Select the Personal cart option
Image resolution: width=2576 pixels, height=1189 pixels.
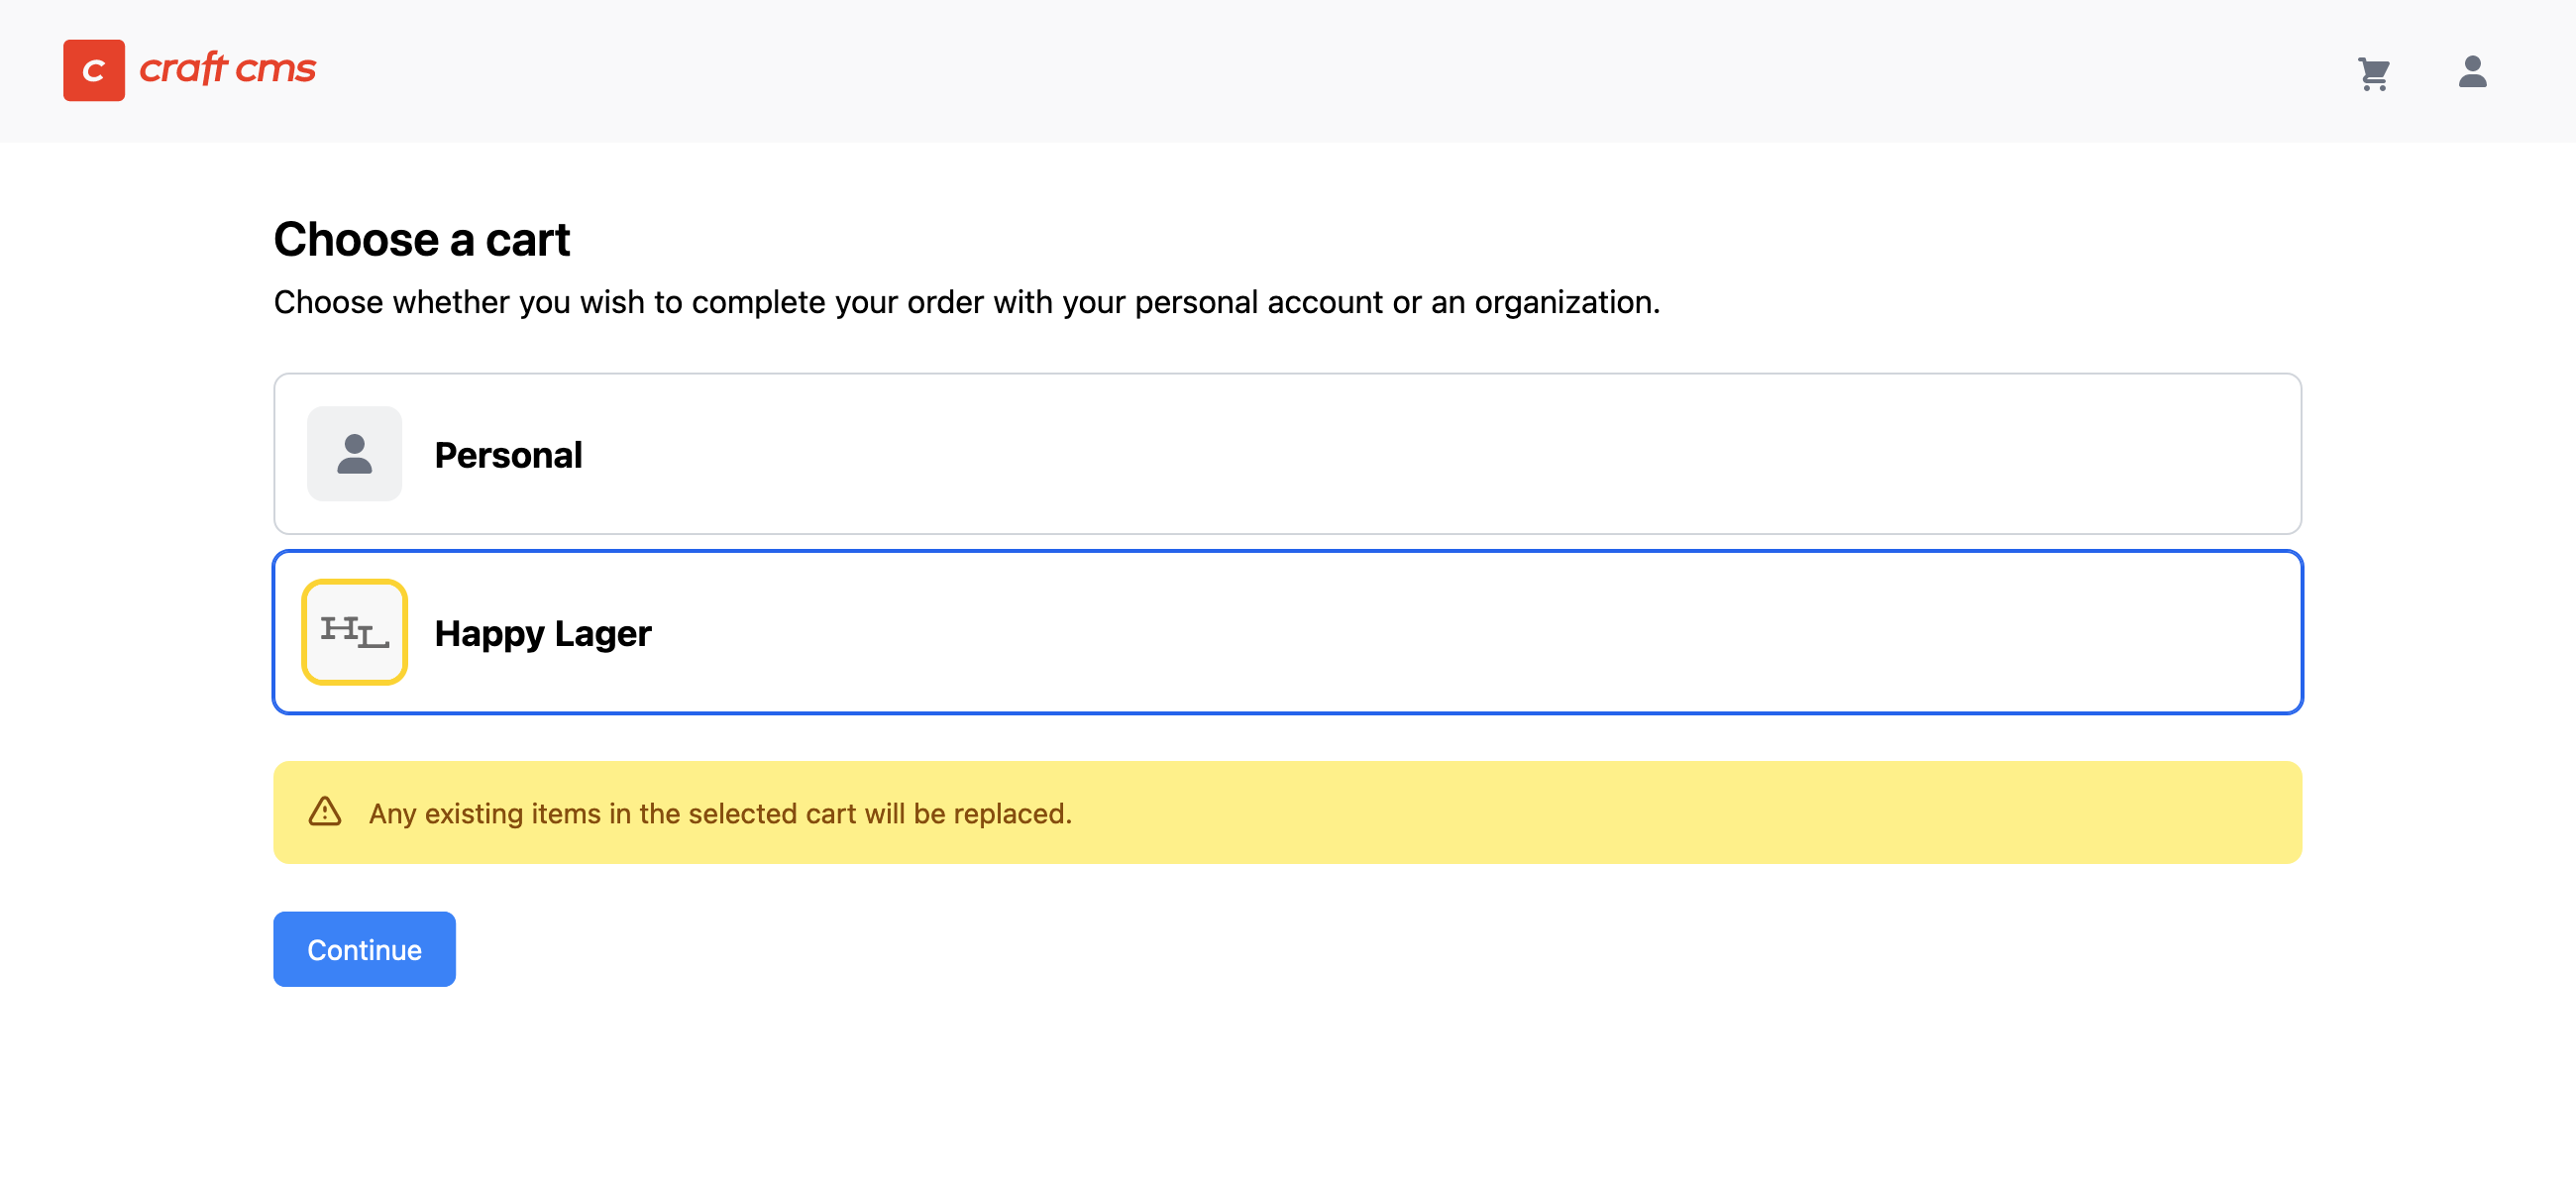pos(1287,454)
